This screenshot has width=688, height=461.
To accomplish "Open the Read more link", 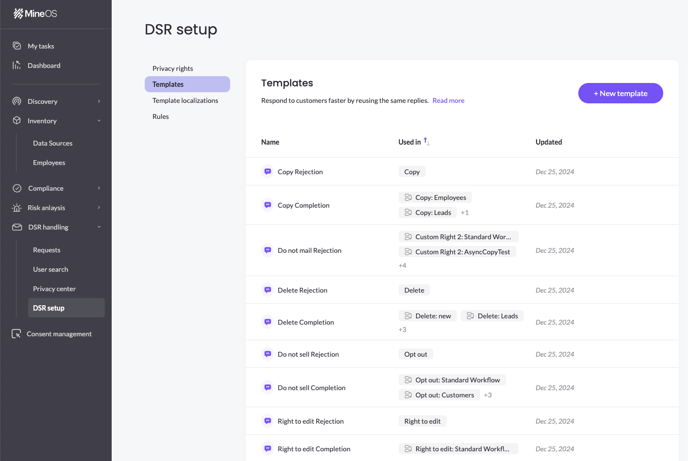I will tap(448, 100).
